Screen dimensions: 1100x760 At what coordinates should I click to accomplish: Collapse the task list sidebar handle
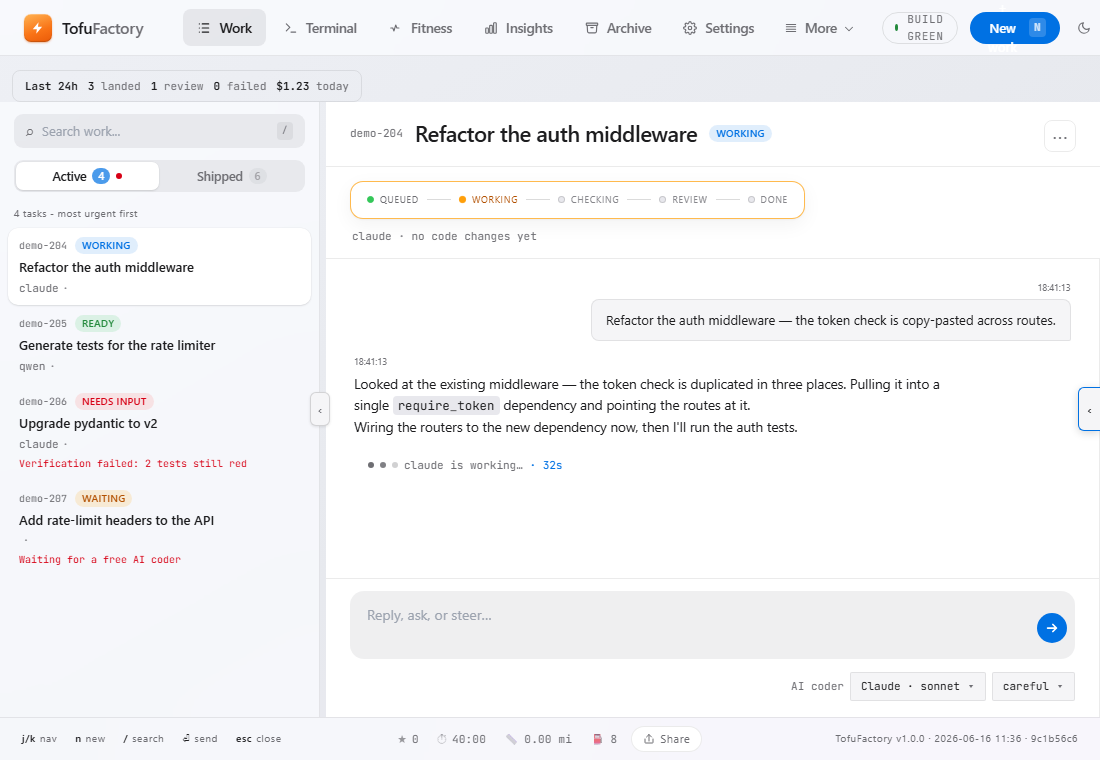(x=320, y=410)
